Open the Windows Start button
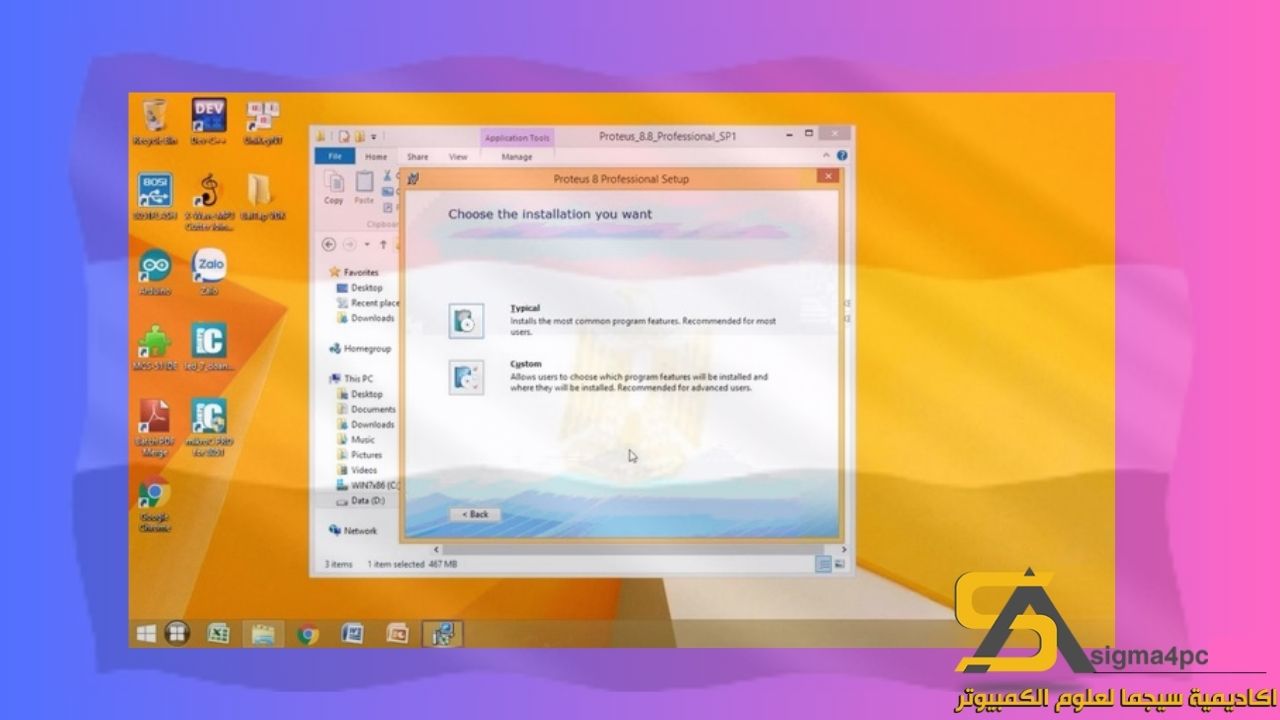This screenshot has height=720, width=1280. [146, 633]
